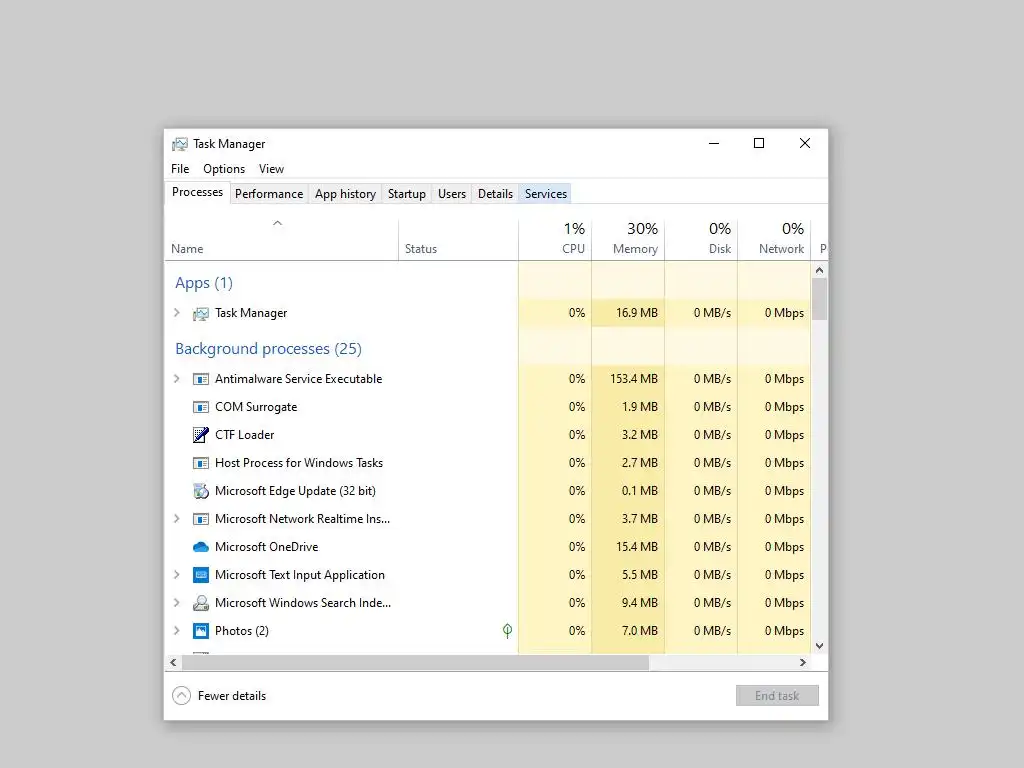Click the green leaf suspended icon for Photos
This screenshot has width=1024, height=768.
pos(507,630)
